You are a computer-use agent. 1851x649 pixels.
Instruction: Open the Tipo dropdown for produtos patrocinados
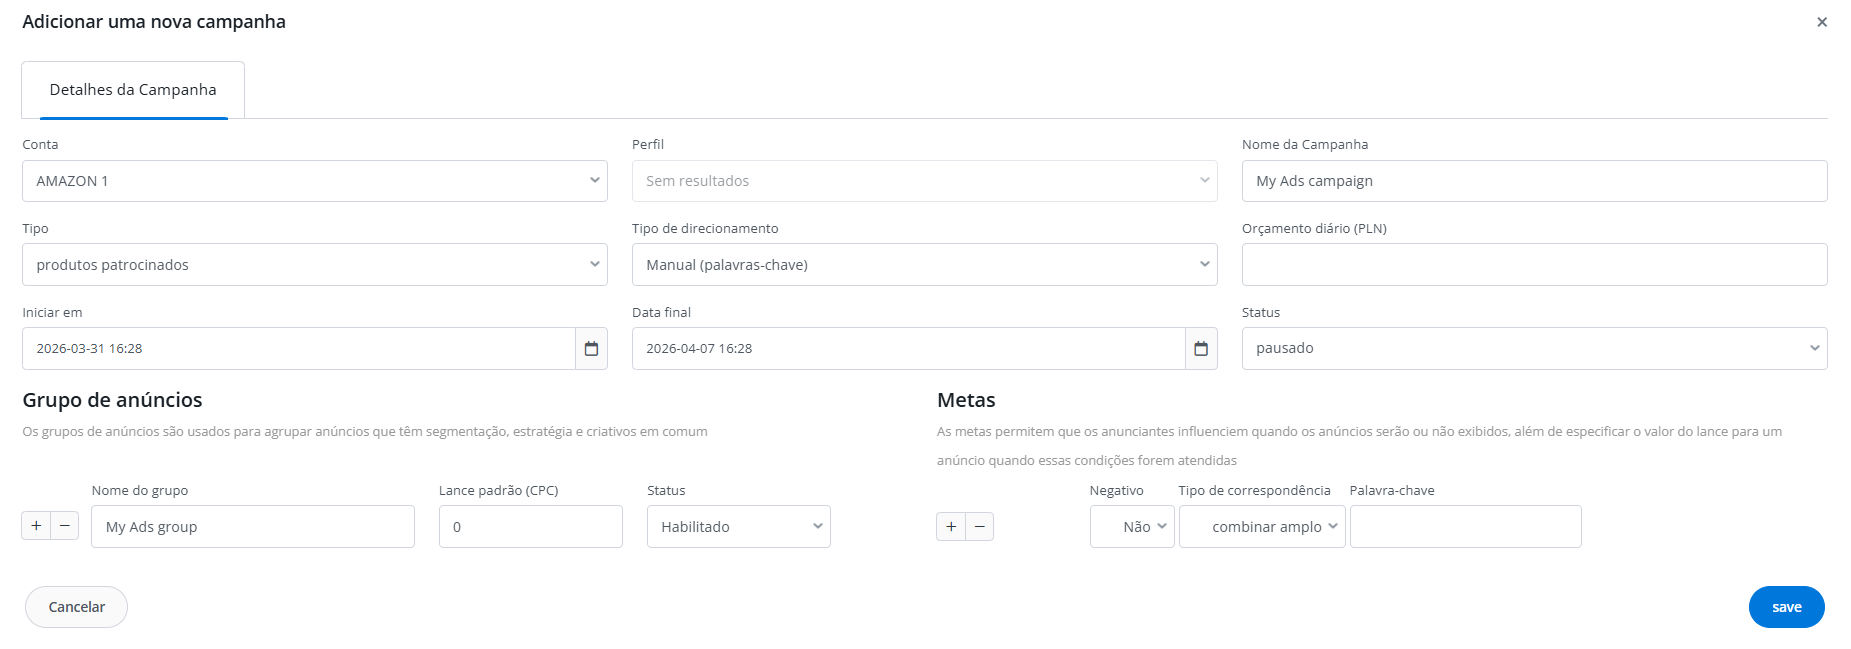point(314,265)
